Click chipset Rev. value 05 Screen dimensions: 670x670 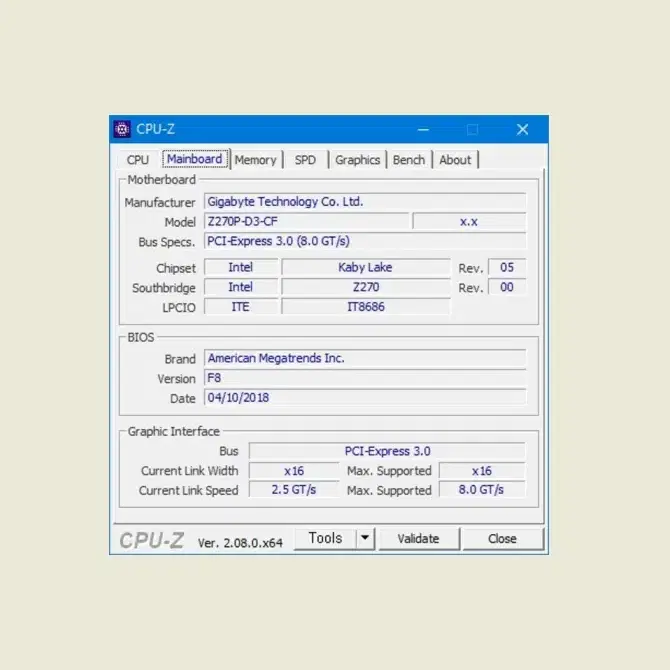click(507, 267)
